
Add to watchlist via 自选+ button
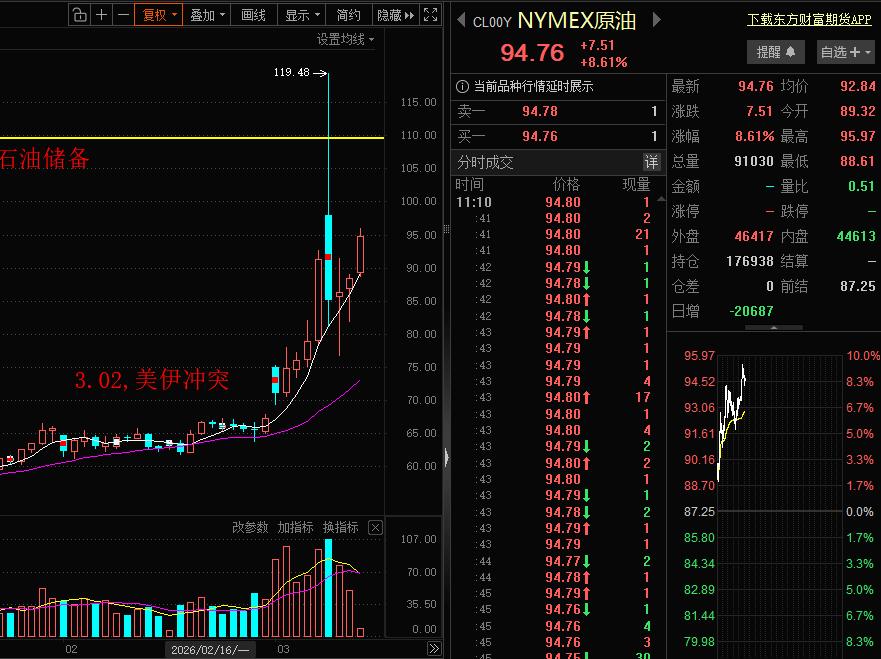pos(845,52)
